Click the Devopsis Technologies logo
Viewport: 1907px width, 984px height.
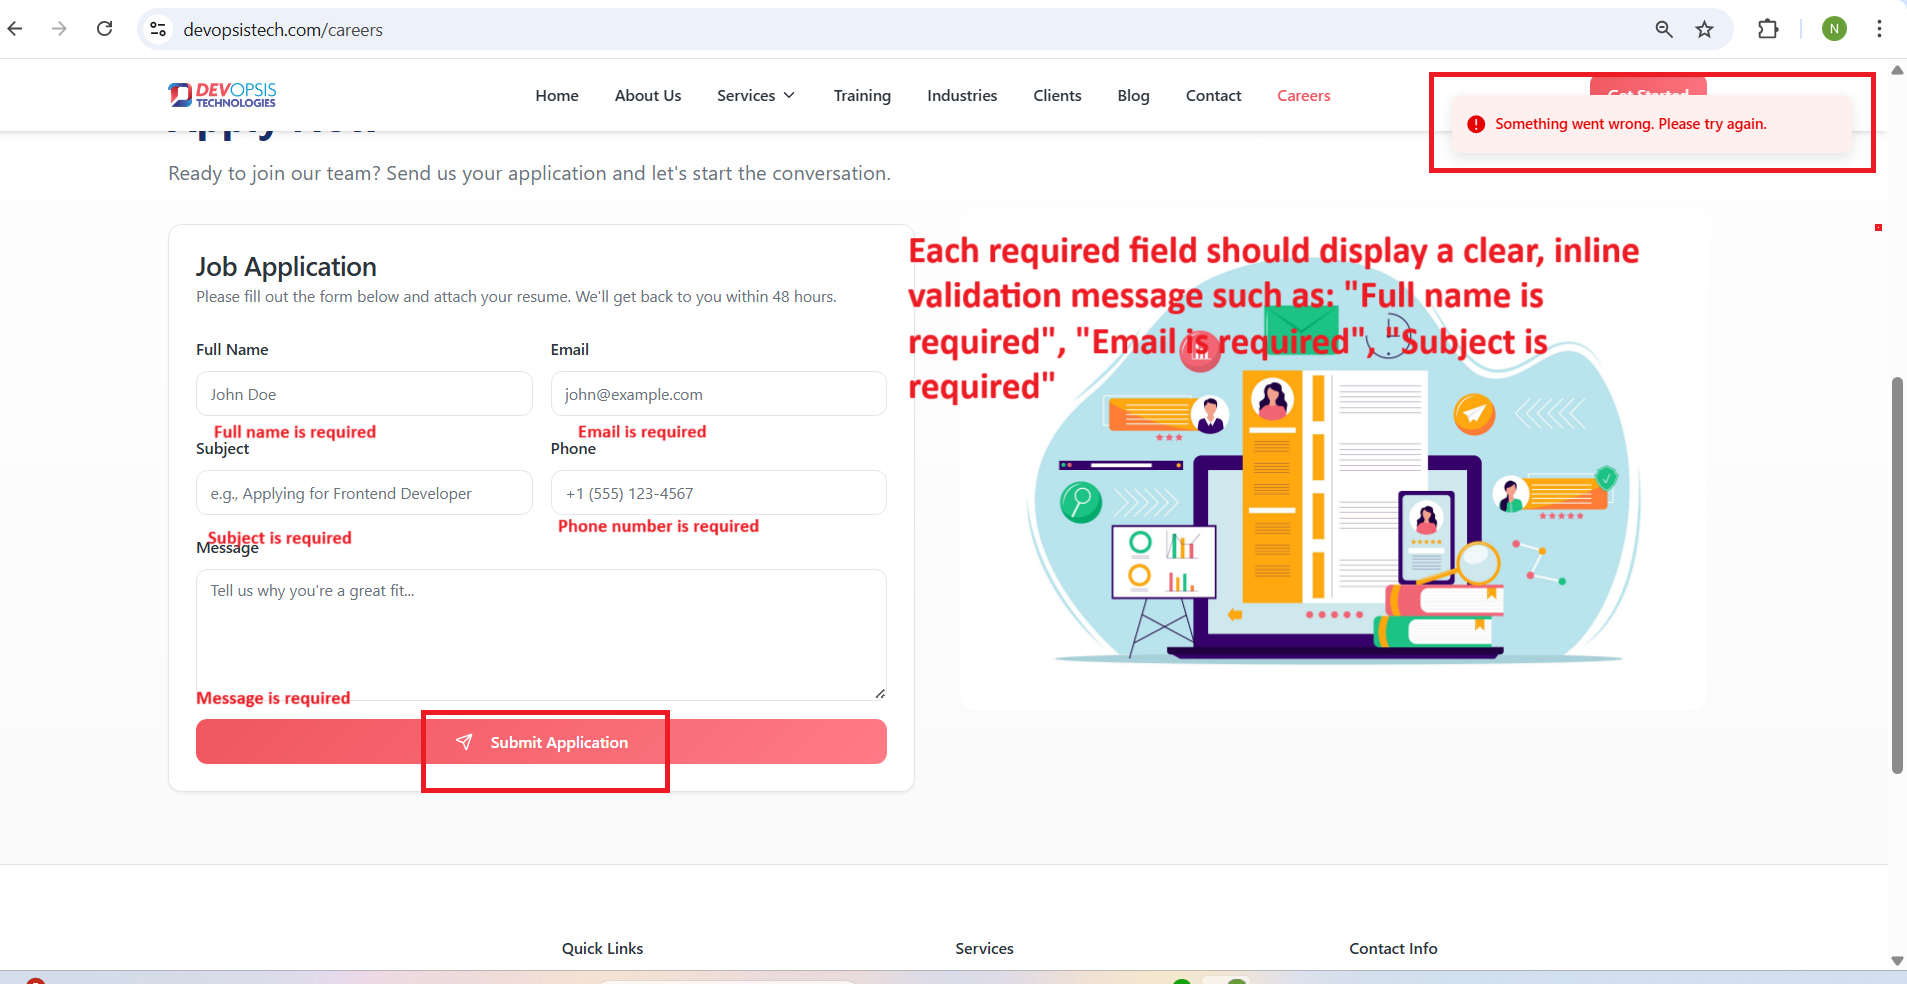pos(222,95)
